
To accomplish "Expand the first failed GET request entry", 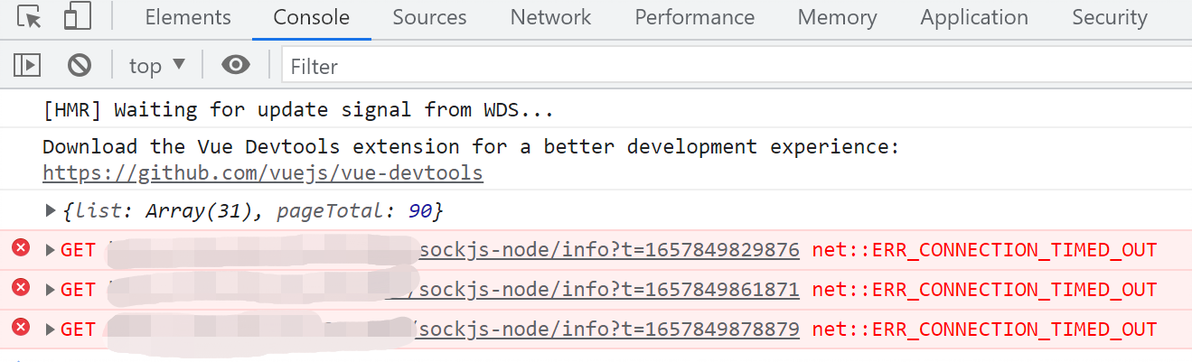I will click(x=51, y=249).
